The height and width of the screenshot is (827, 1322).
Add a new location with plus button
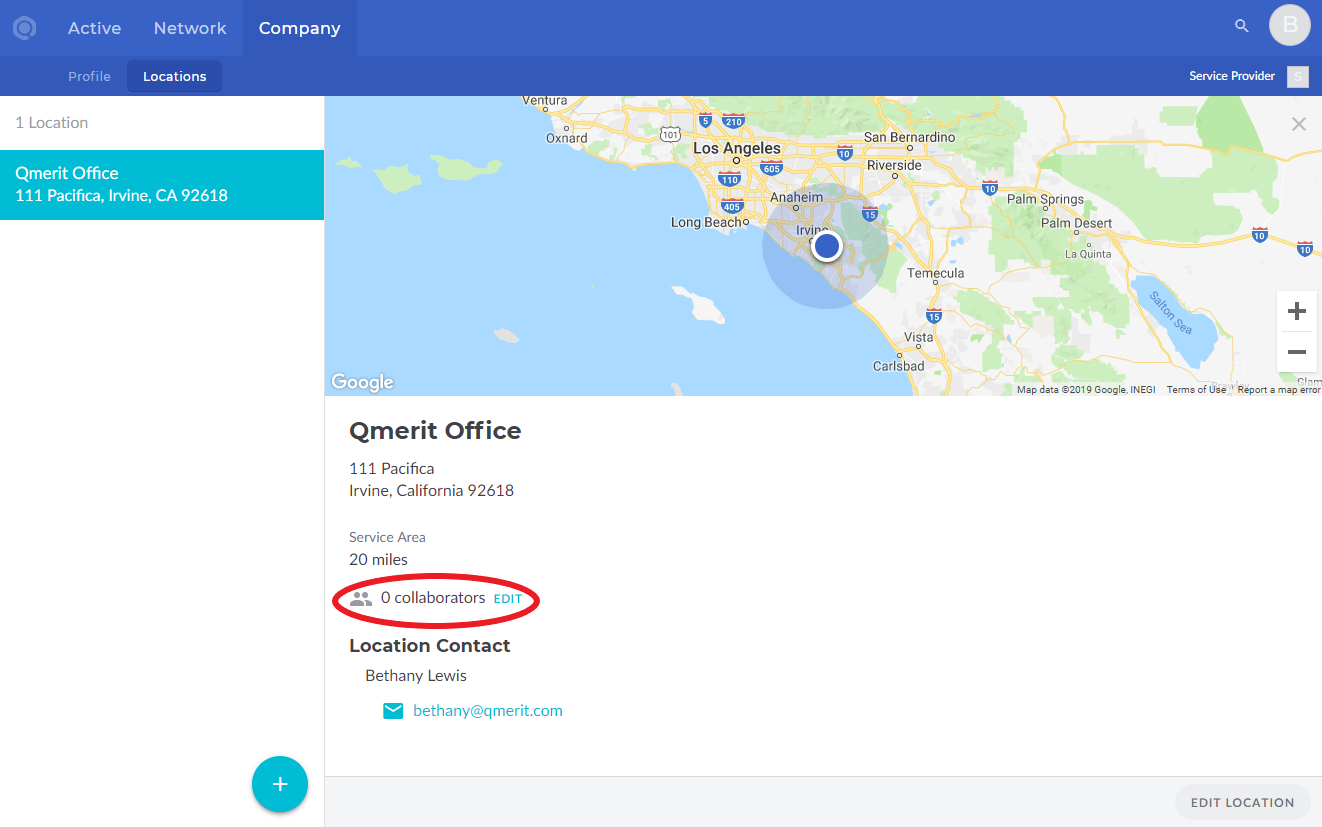click(x=280, y=784)
